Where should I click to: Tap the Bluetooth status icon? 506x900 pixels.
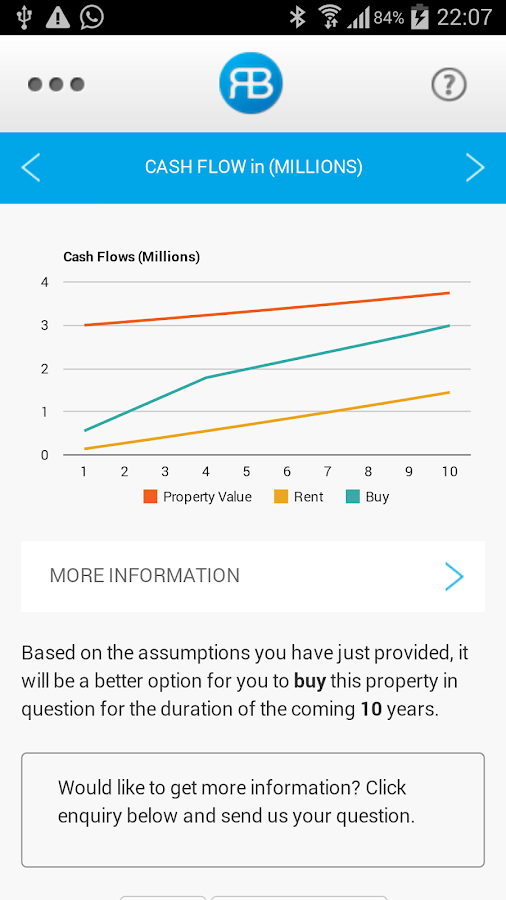click(297, 17)
